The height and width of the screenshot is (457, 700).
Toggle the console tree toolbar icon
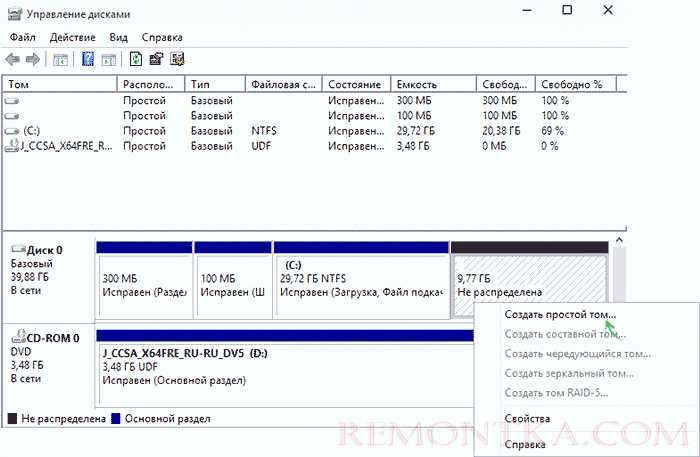coord(61,59)
